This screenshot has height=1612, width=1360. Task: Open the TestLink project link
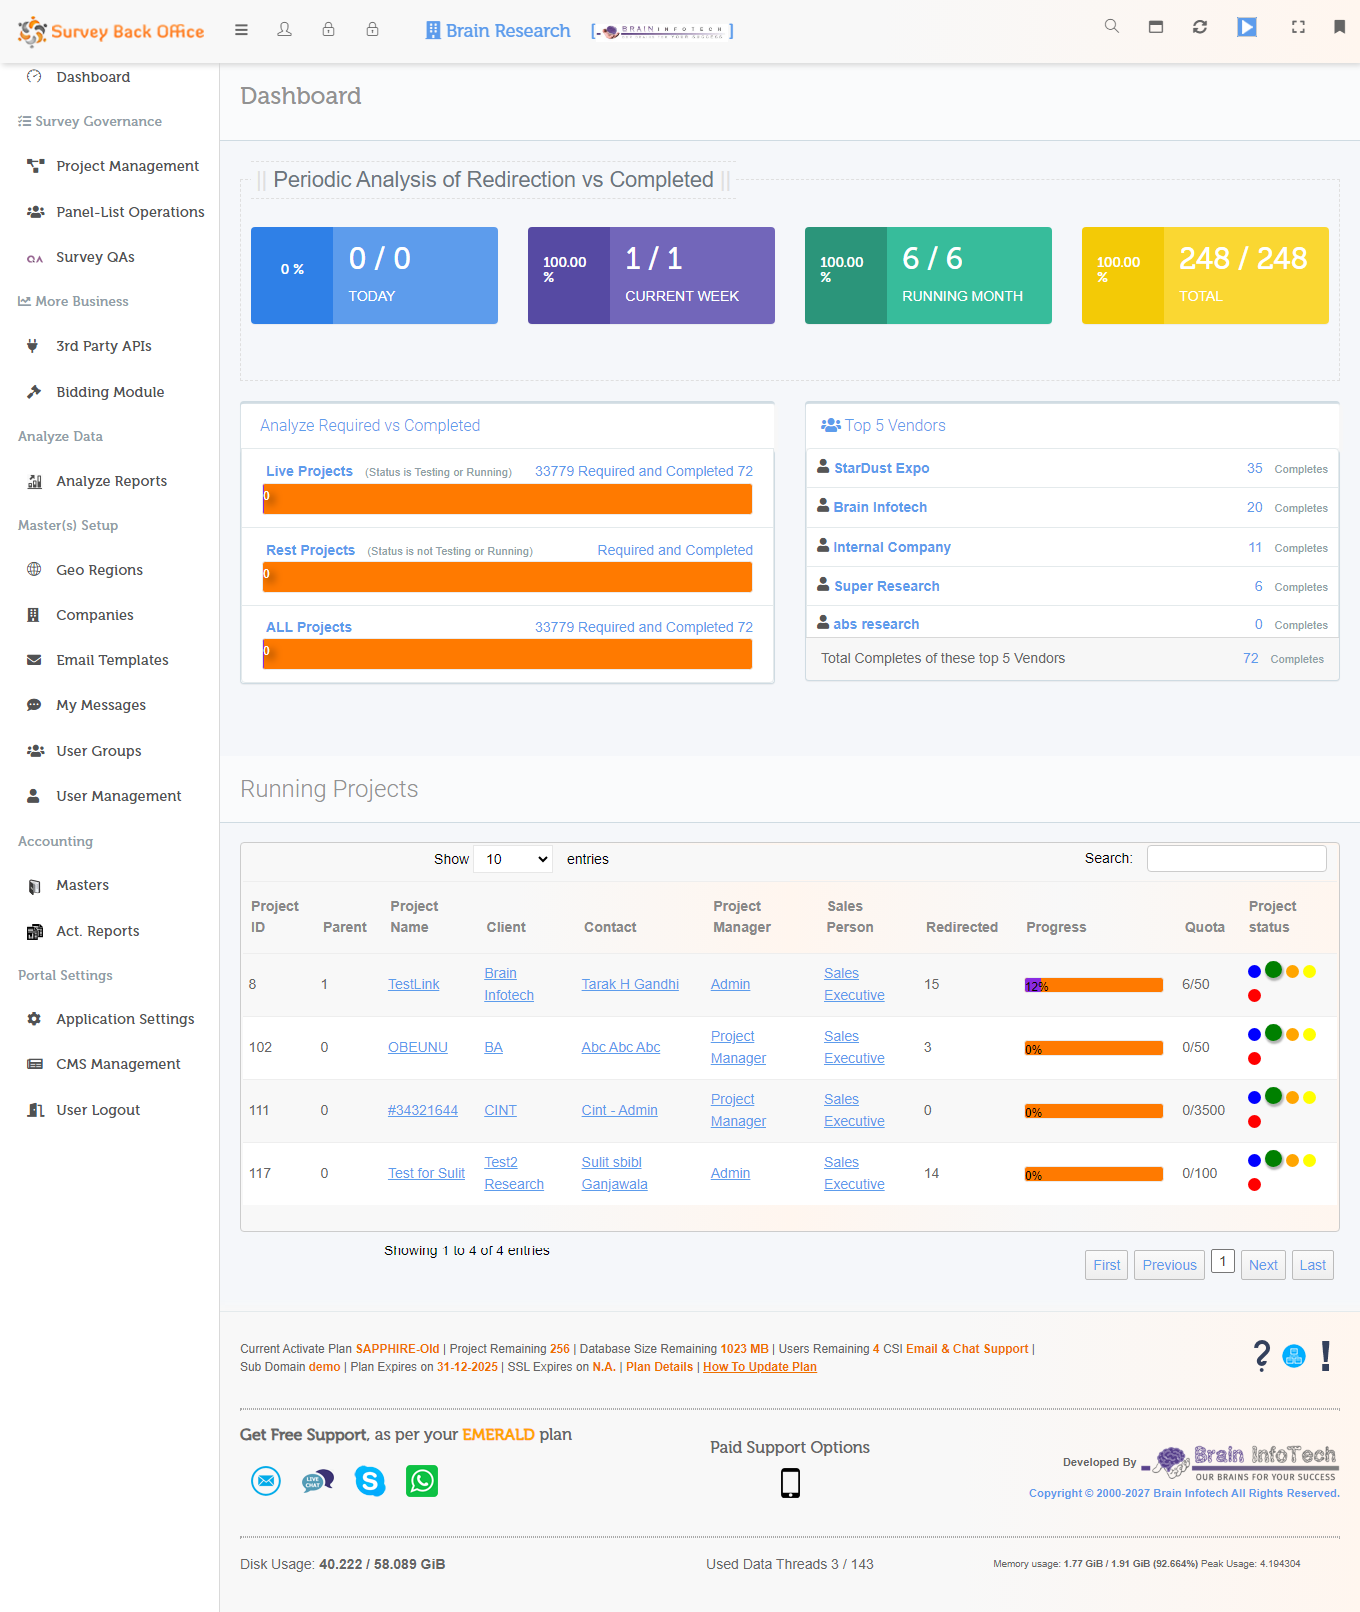[x=413, y=984]
